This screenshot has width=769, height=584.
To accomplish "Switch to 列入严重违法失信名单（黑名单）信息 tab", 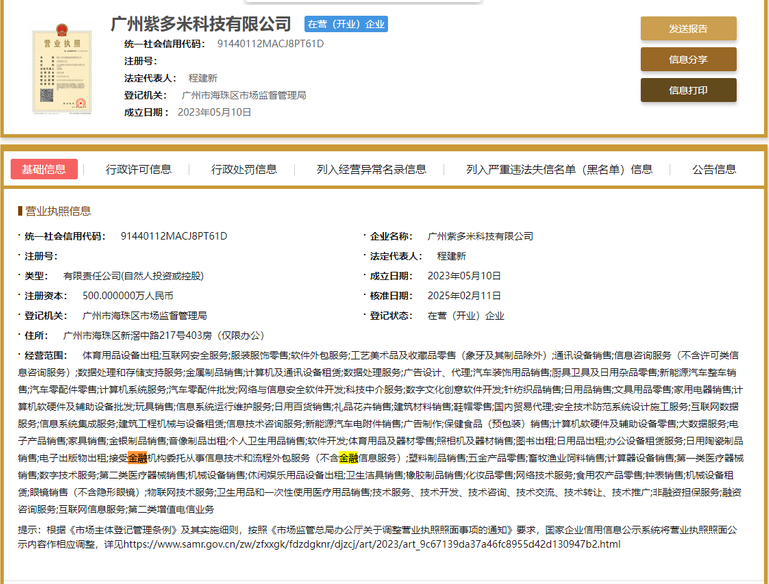I will [559, 169].
